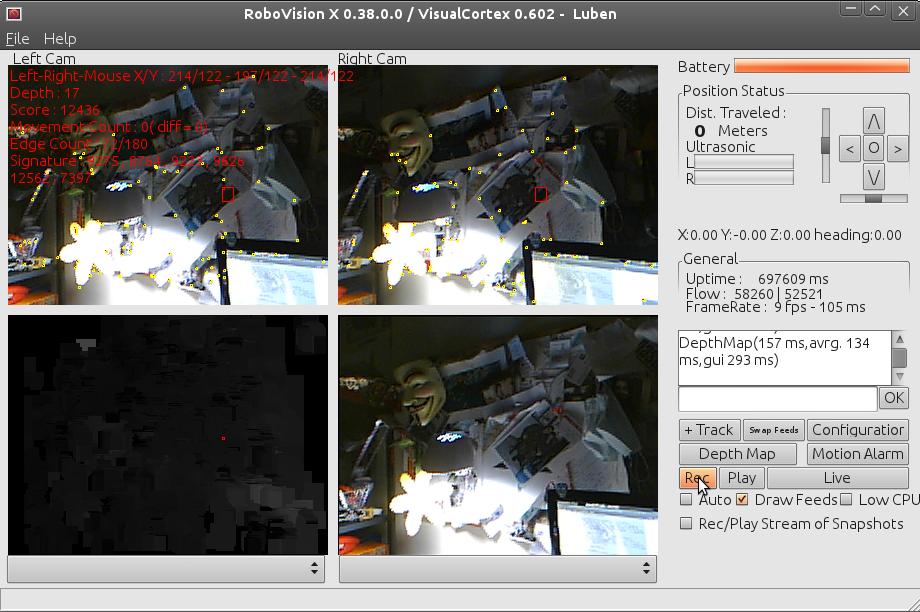Click the Right Cam video feed
This screenshot has width=920, height=612.
coord(498,185)
